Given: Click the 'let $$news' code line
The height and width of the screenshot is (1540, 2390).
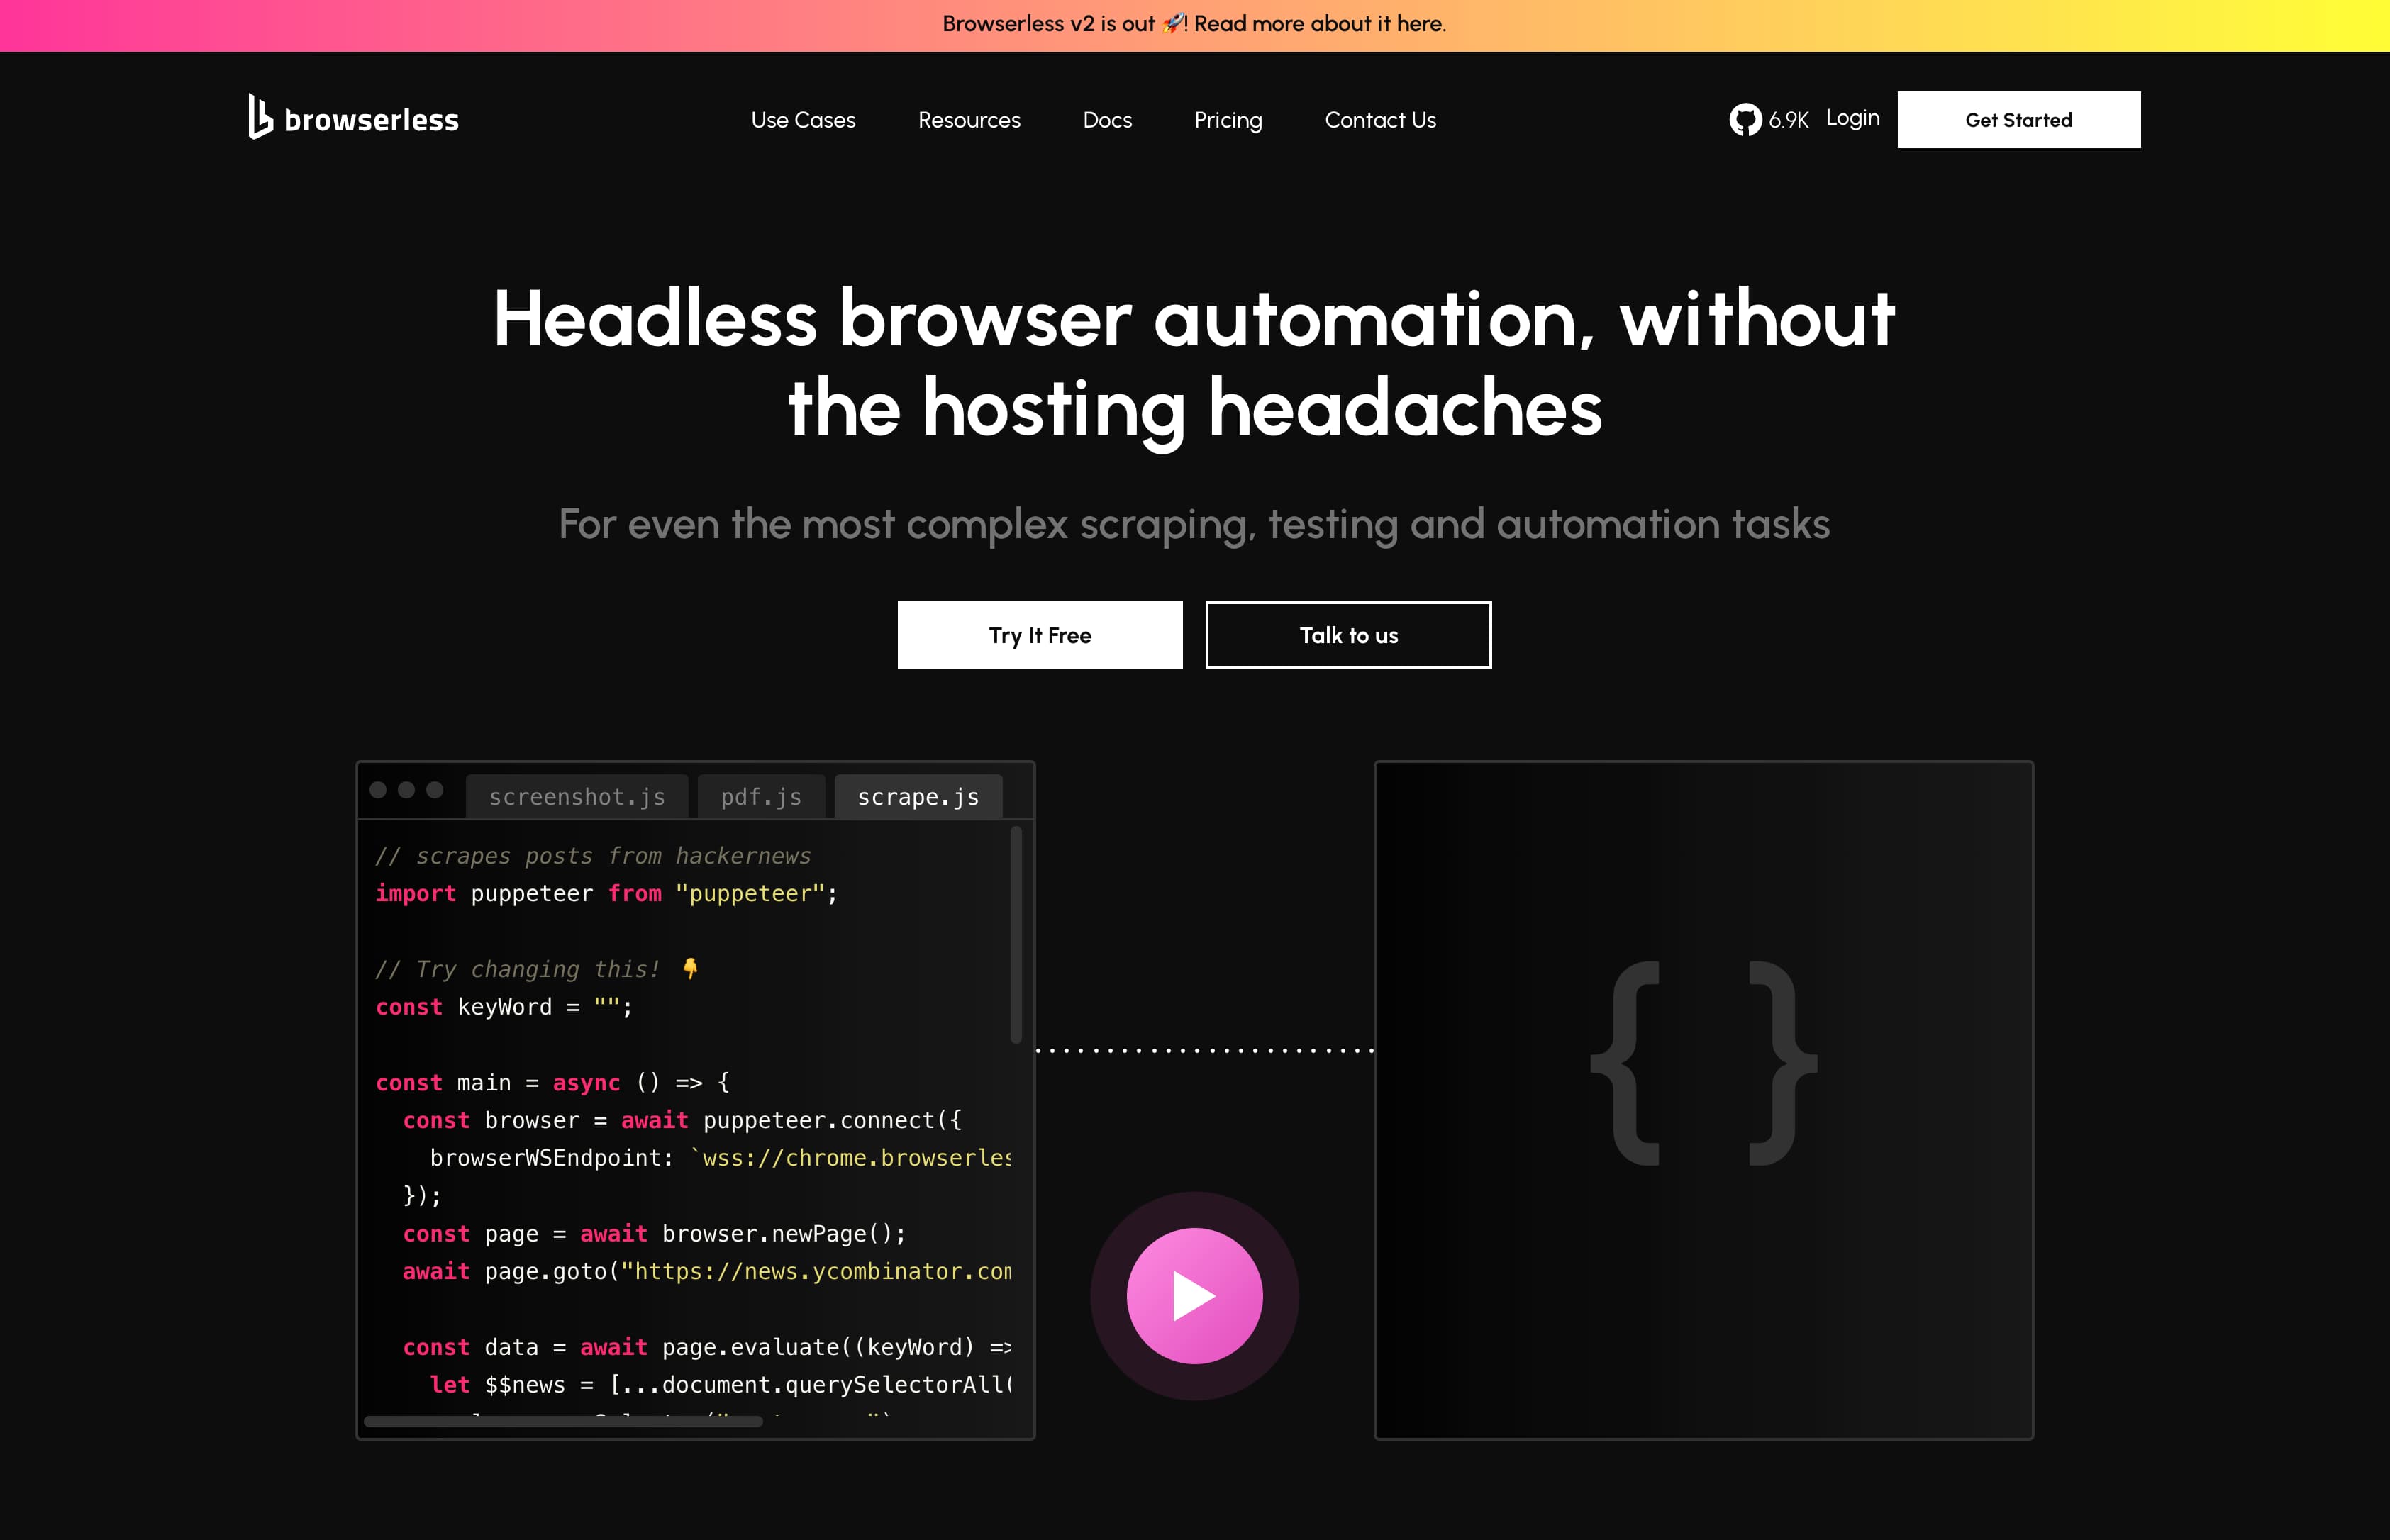Looking at the screenshot, I should click(x=720, y=1385).
